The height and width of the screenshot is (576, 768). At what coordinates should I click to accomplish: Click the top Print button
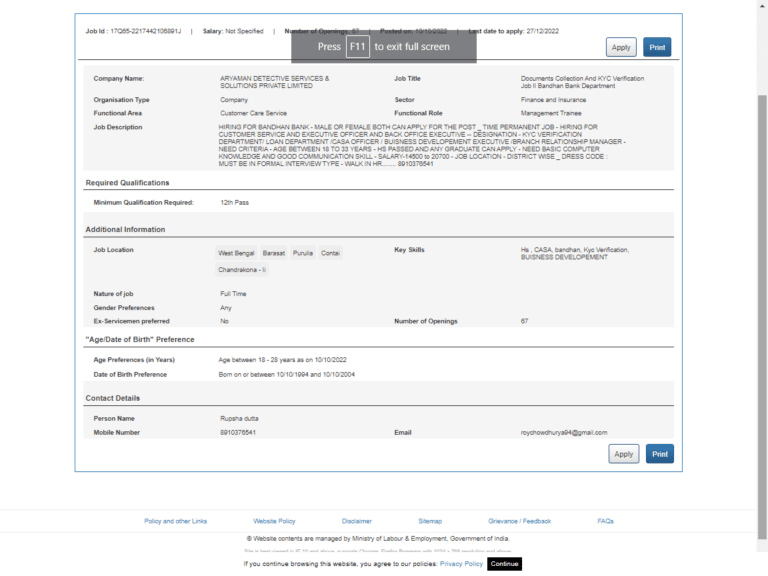tap(657, 47)
